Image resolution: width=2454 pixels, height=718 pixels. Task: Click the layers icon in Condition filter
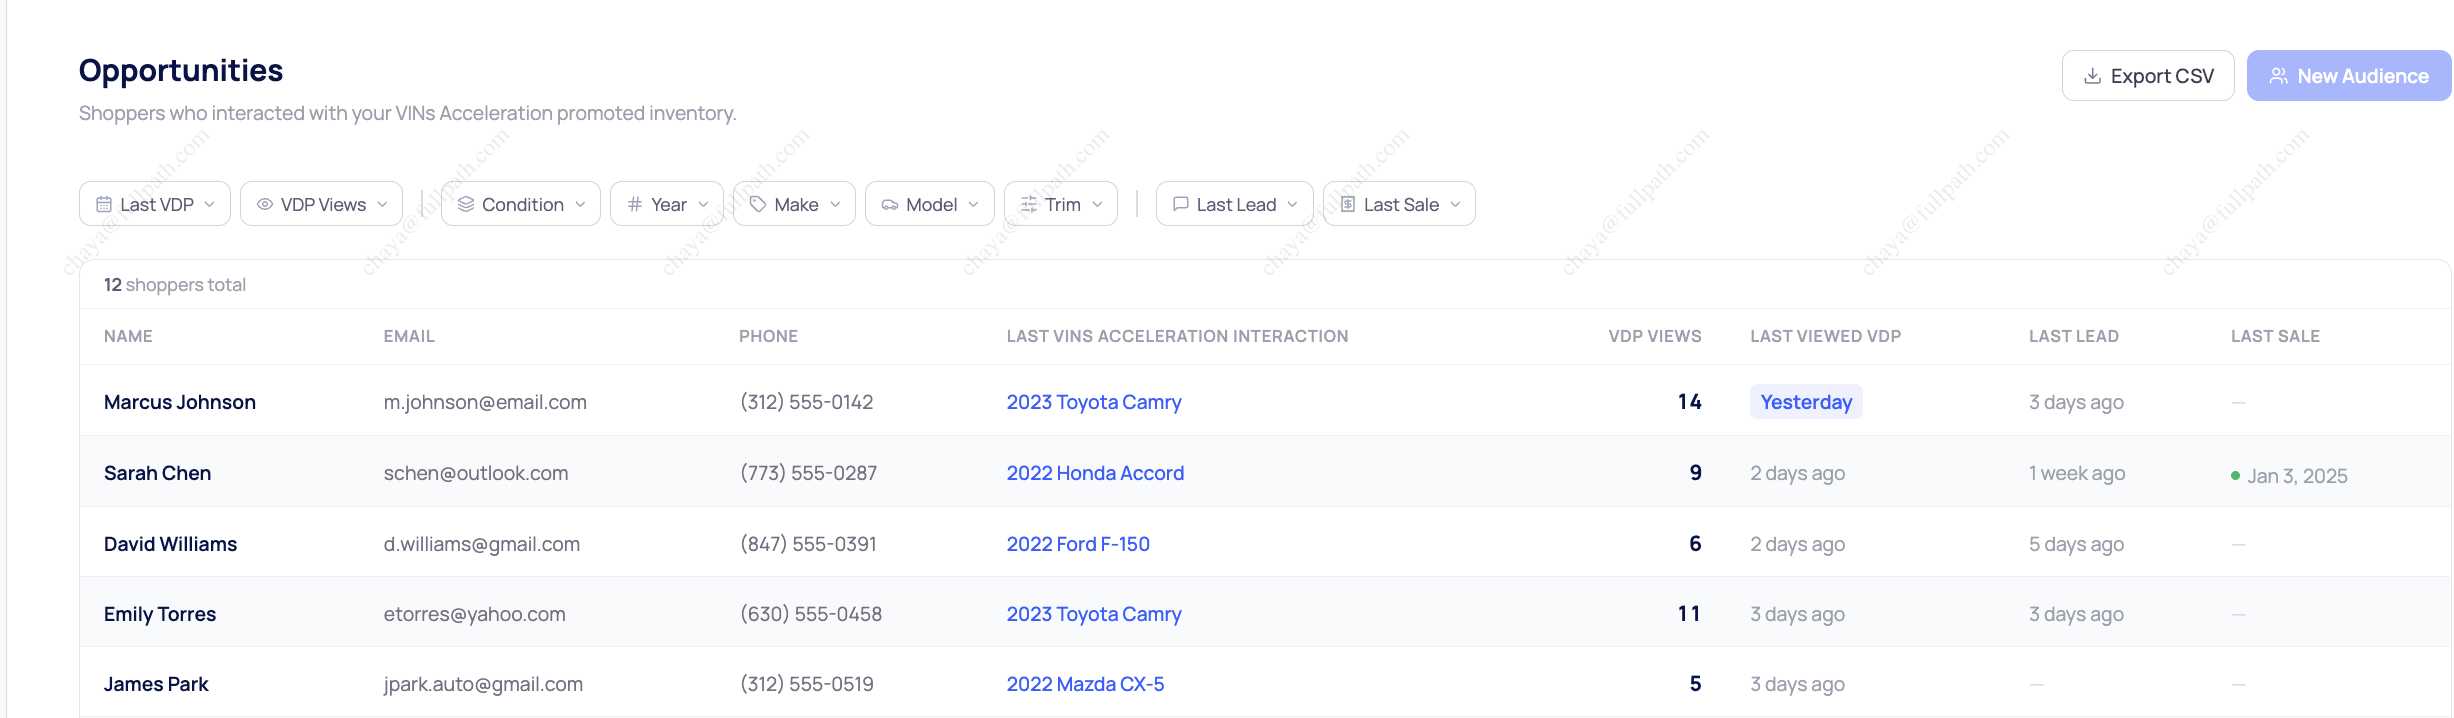tap(466, 204)
